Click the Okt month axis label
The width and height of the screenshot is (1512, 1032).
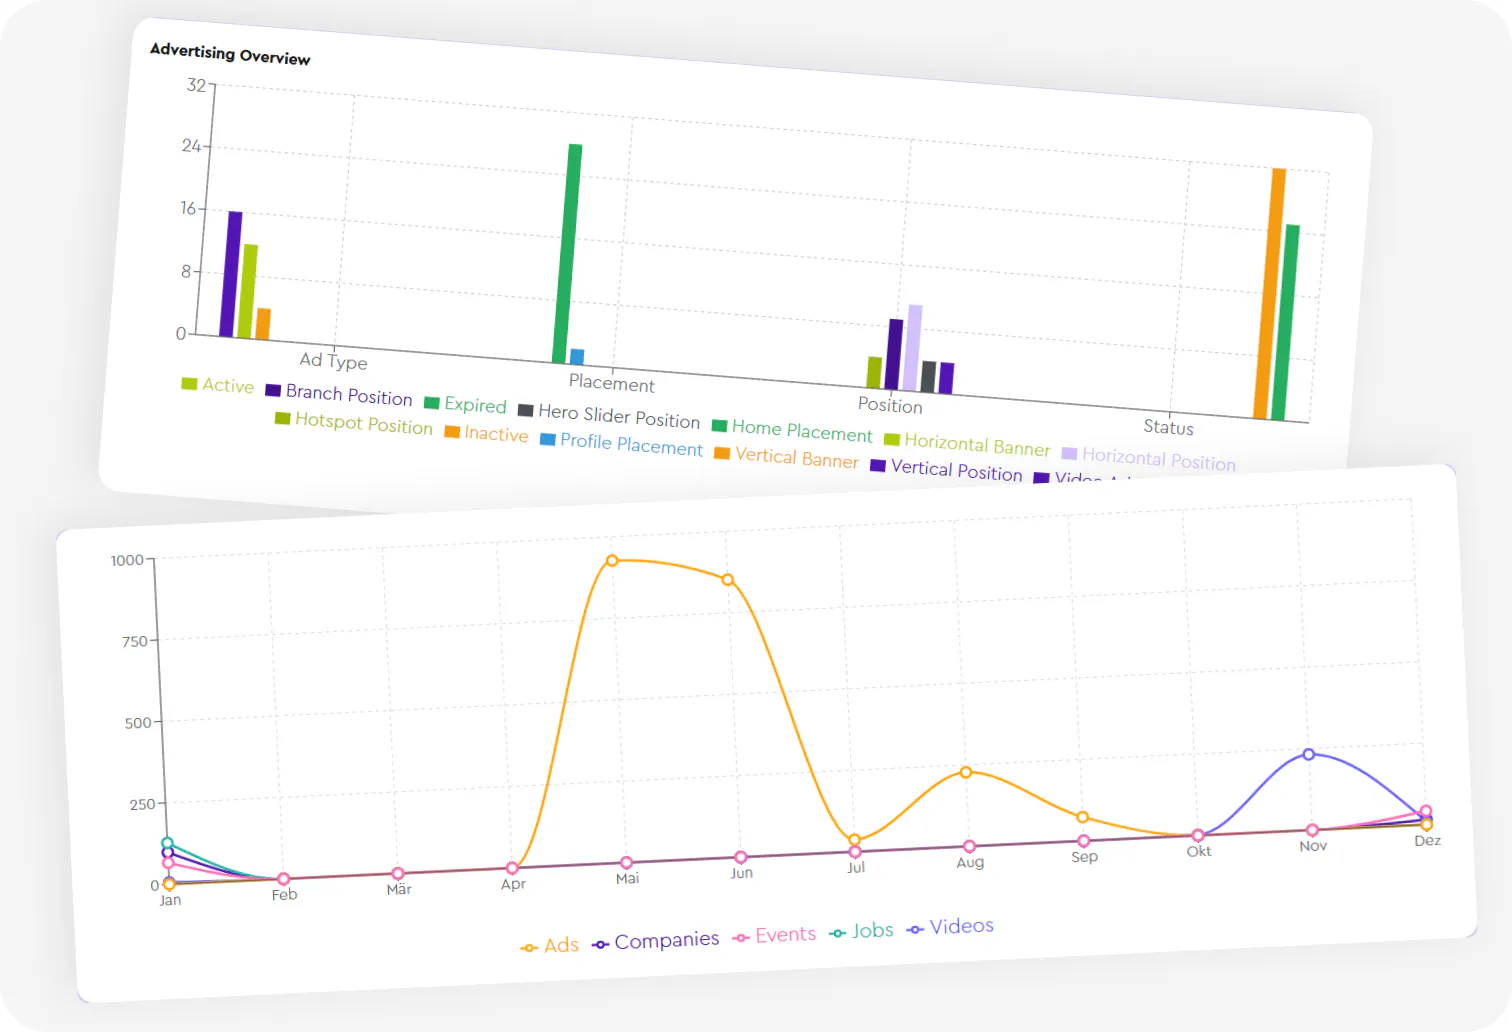tap(1199, 852)
